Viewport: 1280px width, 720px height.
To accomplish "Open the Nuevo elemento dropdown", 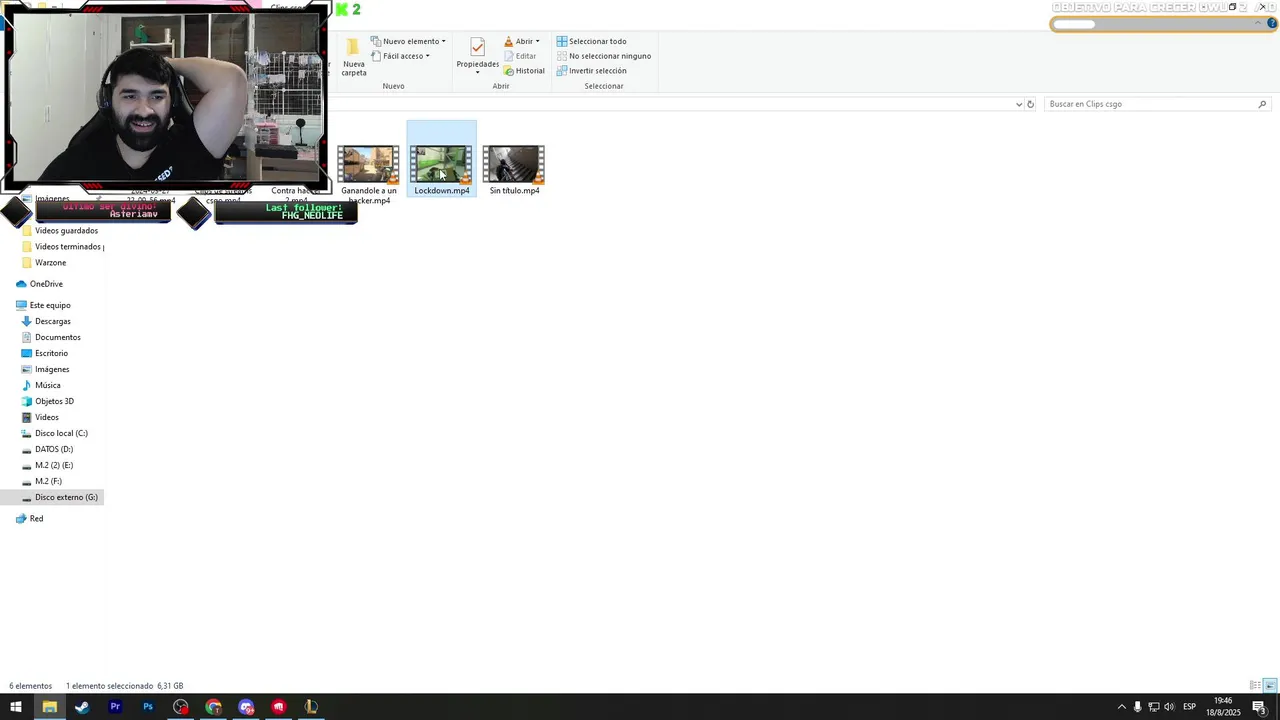I will pyautogui.click(x=408, y=41).
